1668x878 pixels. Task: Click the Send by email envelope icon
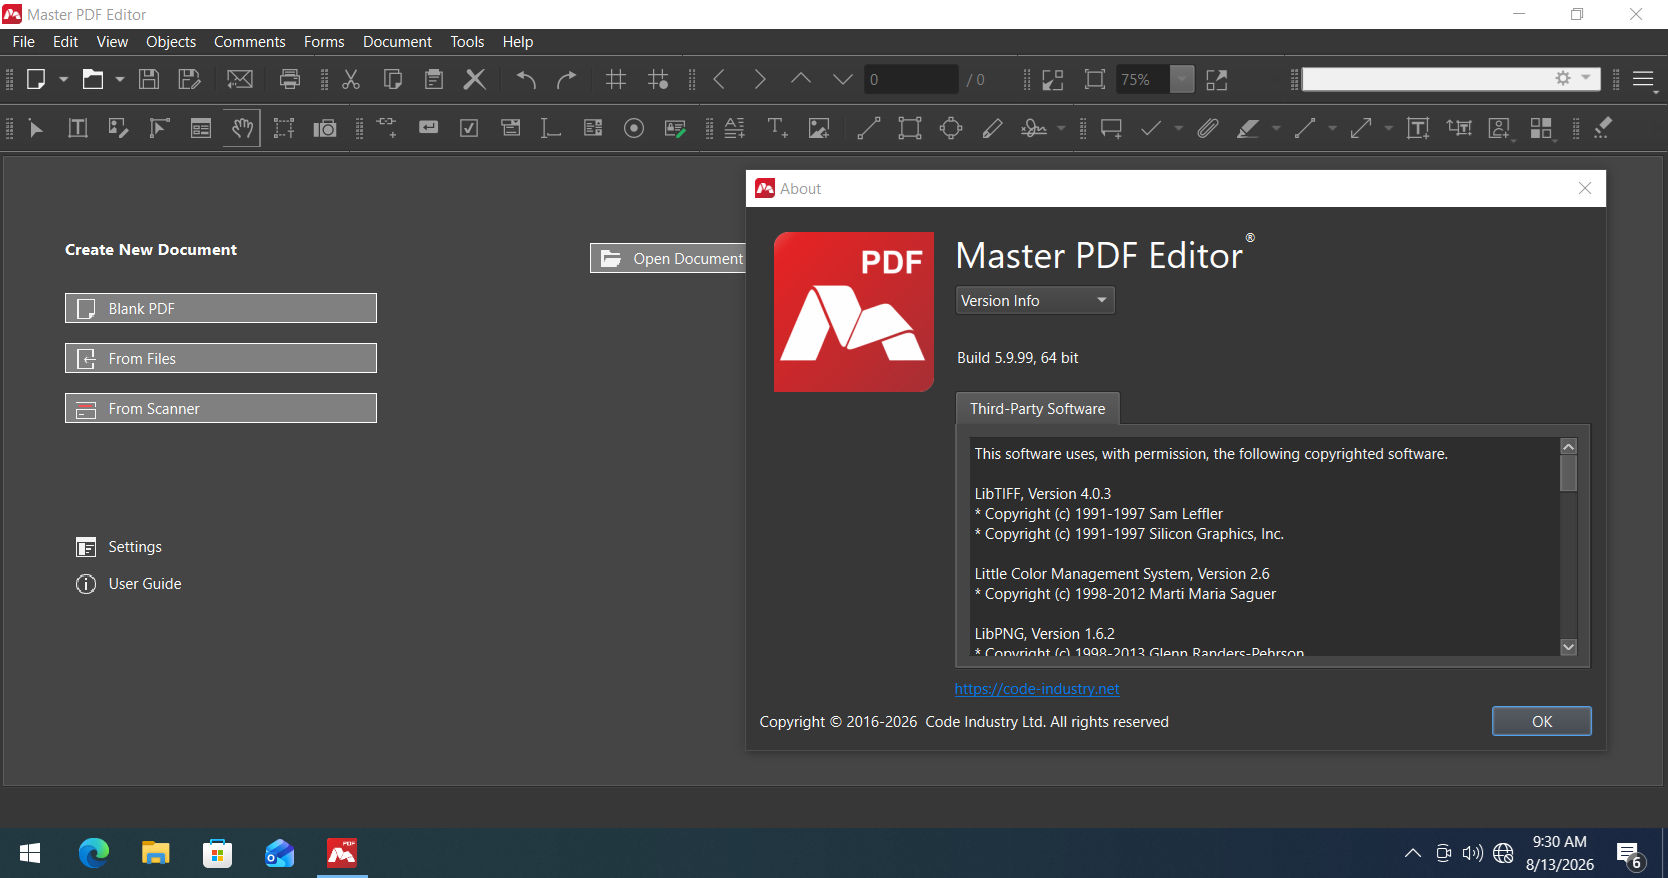tap(240, 79)
